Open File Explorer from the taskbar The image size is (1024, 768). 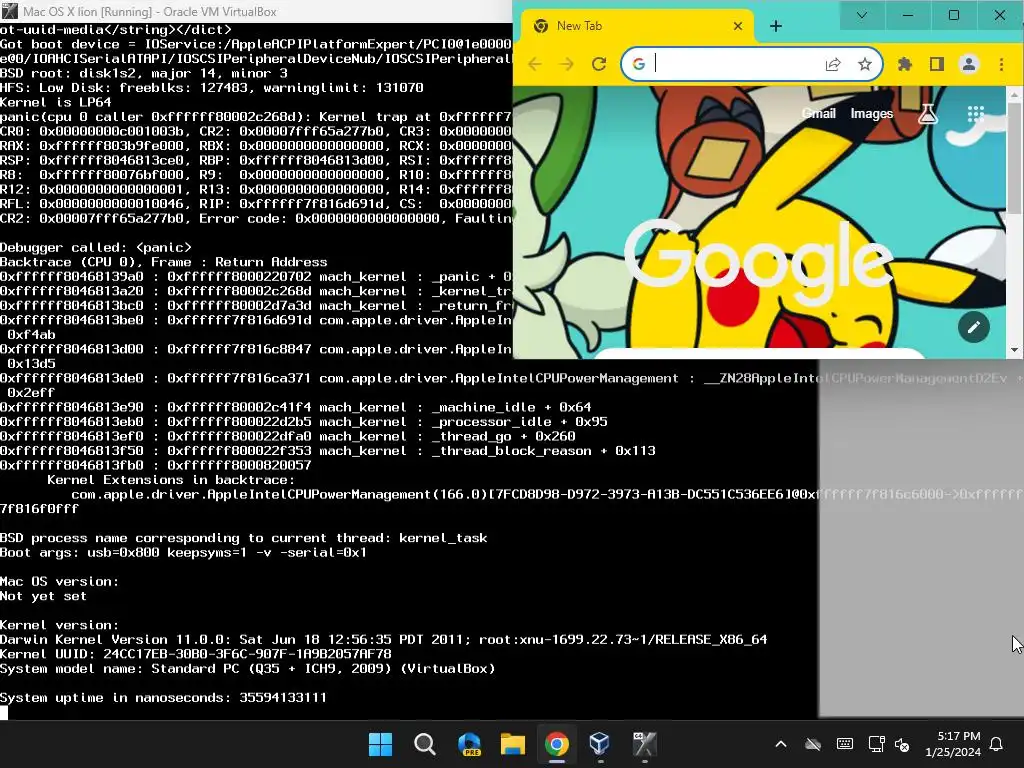click(513, 744)
